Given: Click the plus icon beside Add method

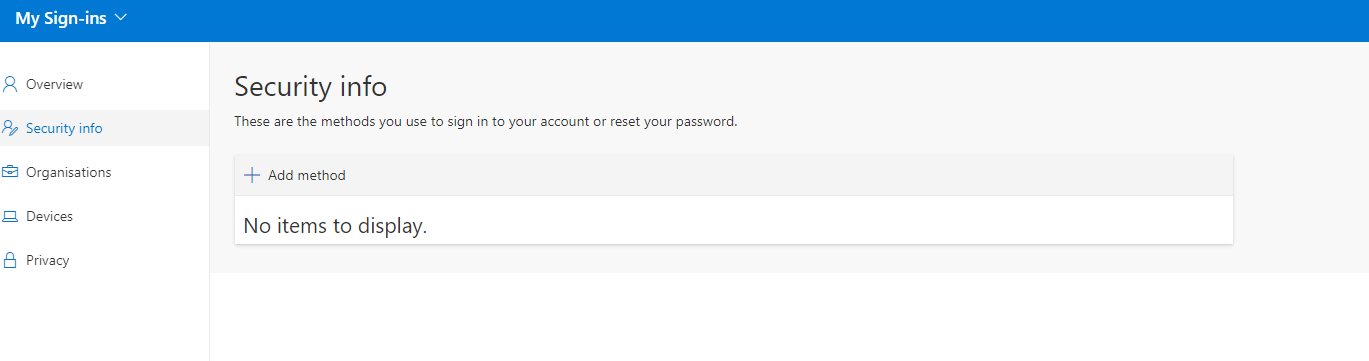Looking at the screenshot, I should coord(252,175).
